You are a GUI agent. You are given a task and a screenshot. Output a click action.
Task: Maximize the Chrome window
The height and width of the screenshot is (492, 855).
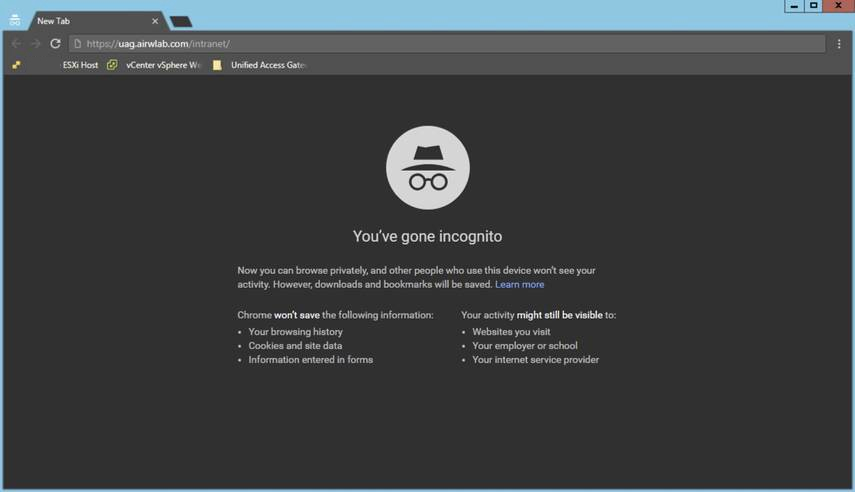tap(814, 5)
